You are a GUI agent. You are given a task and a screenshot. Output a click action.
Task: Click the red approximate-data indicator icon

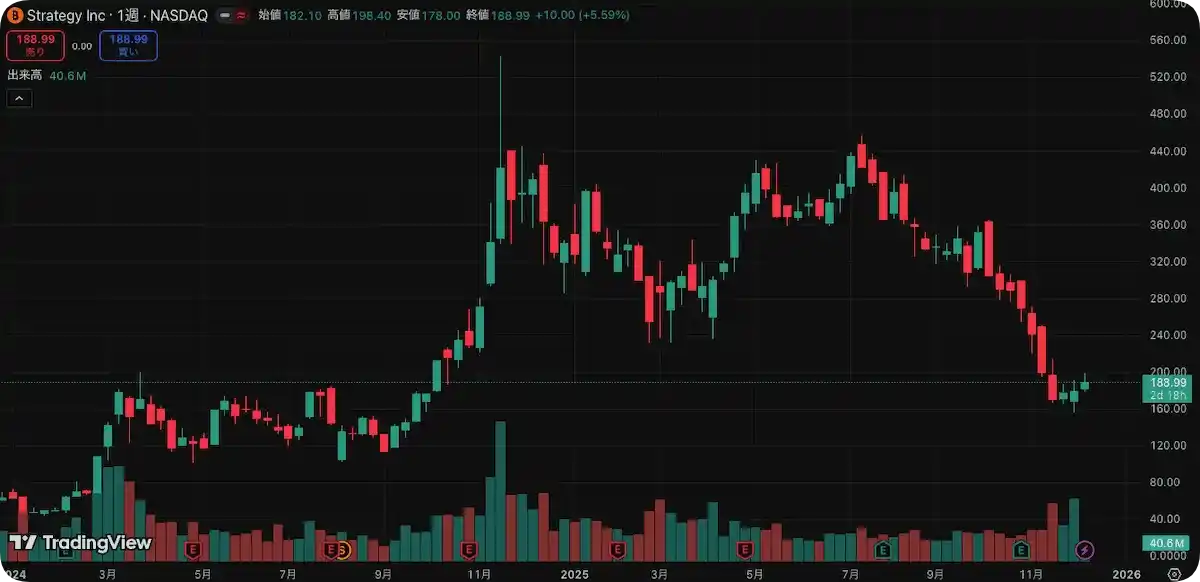click(x=243, y=16)
